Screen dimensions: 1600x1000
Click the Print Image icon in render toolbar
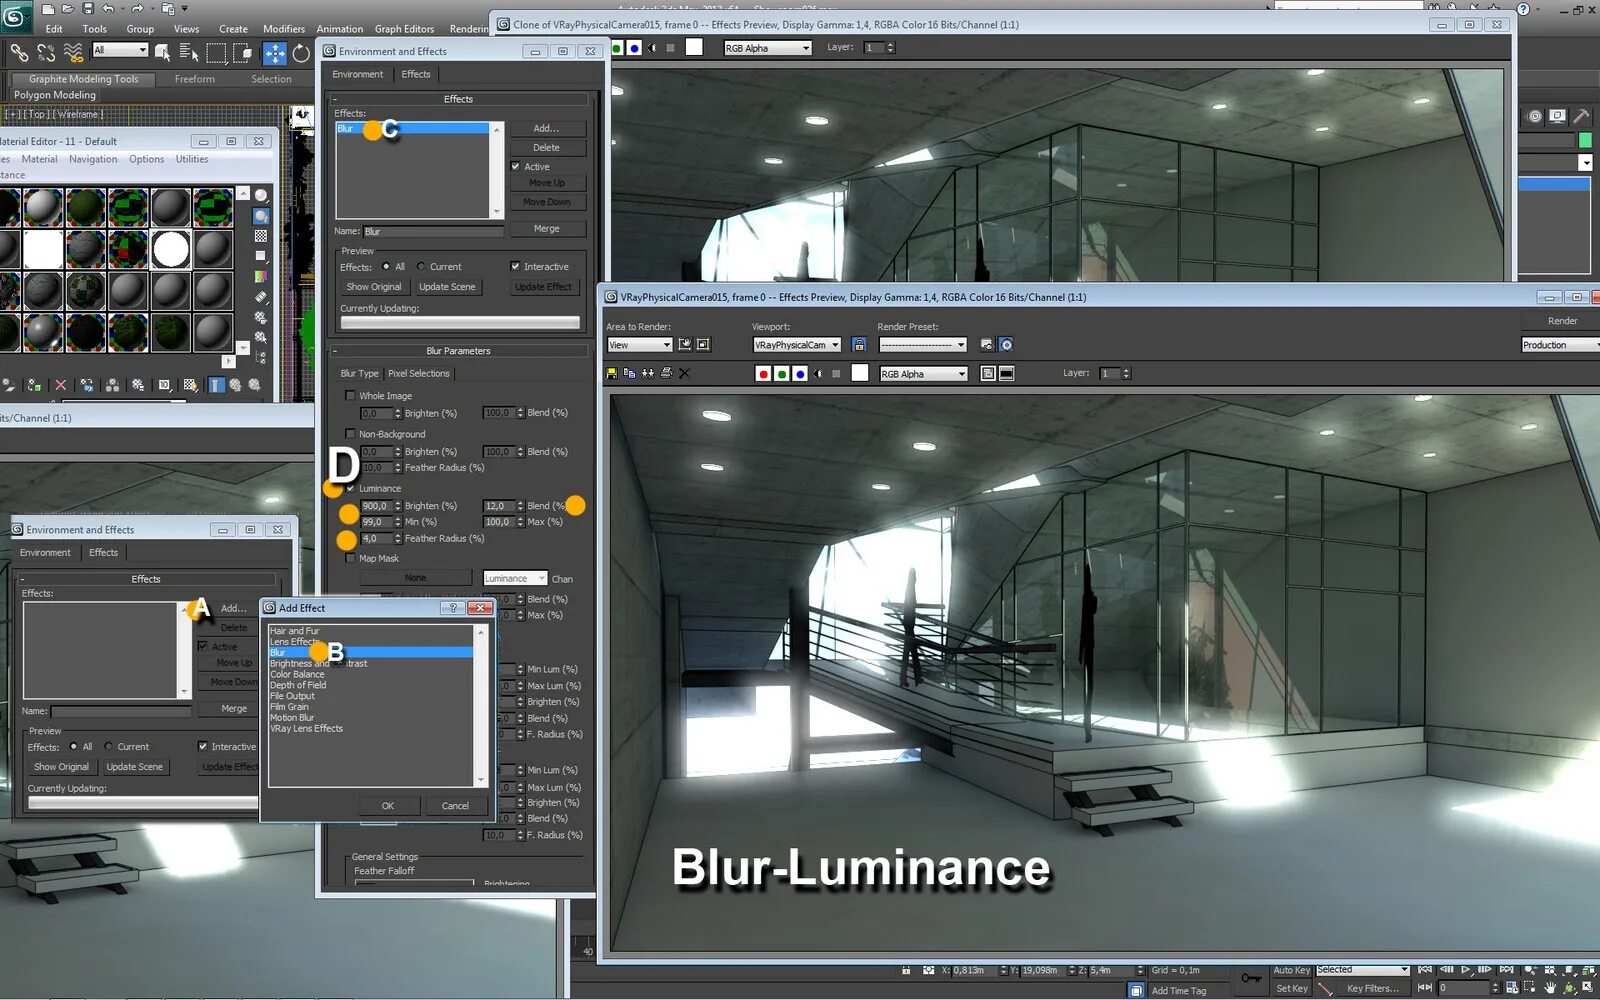point(666,373)
